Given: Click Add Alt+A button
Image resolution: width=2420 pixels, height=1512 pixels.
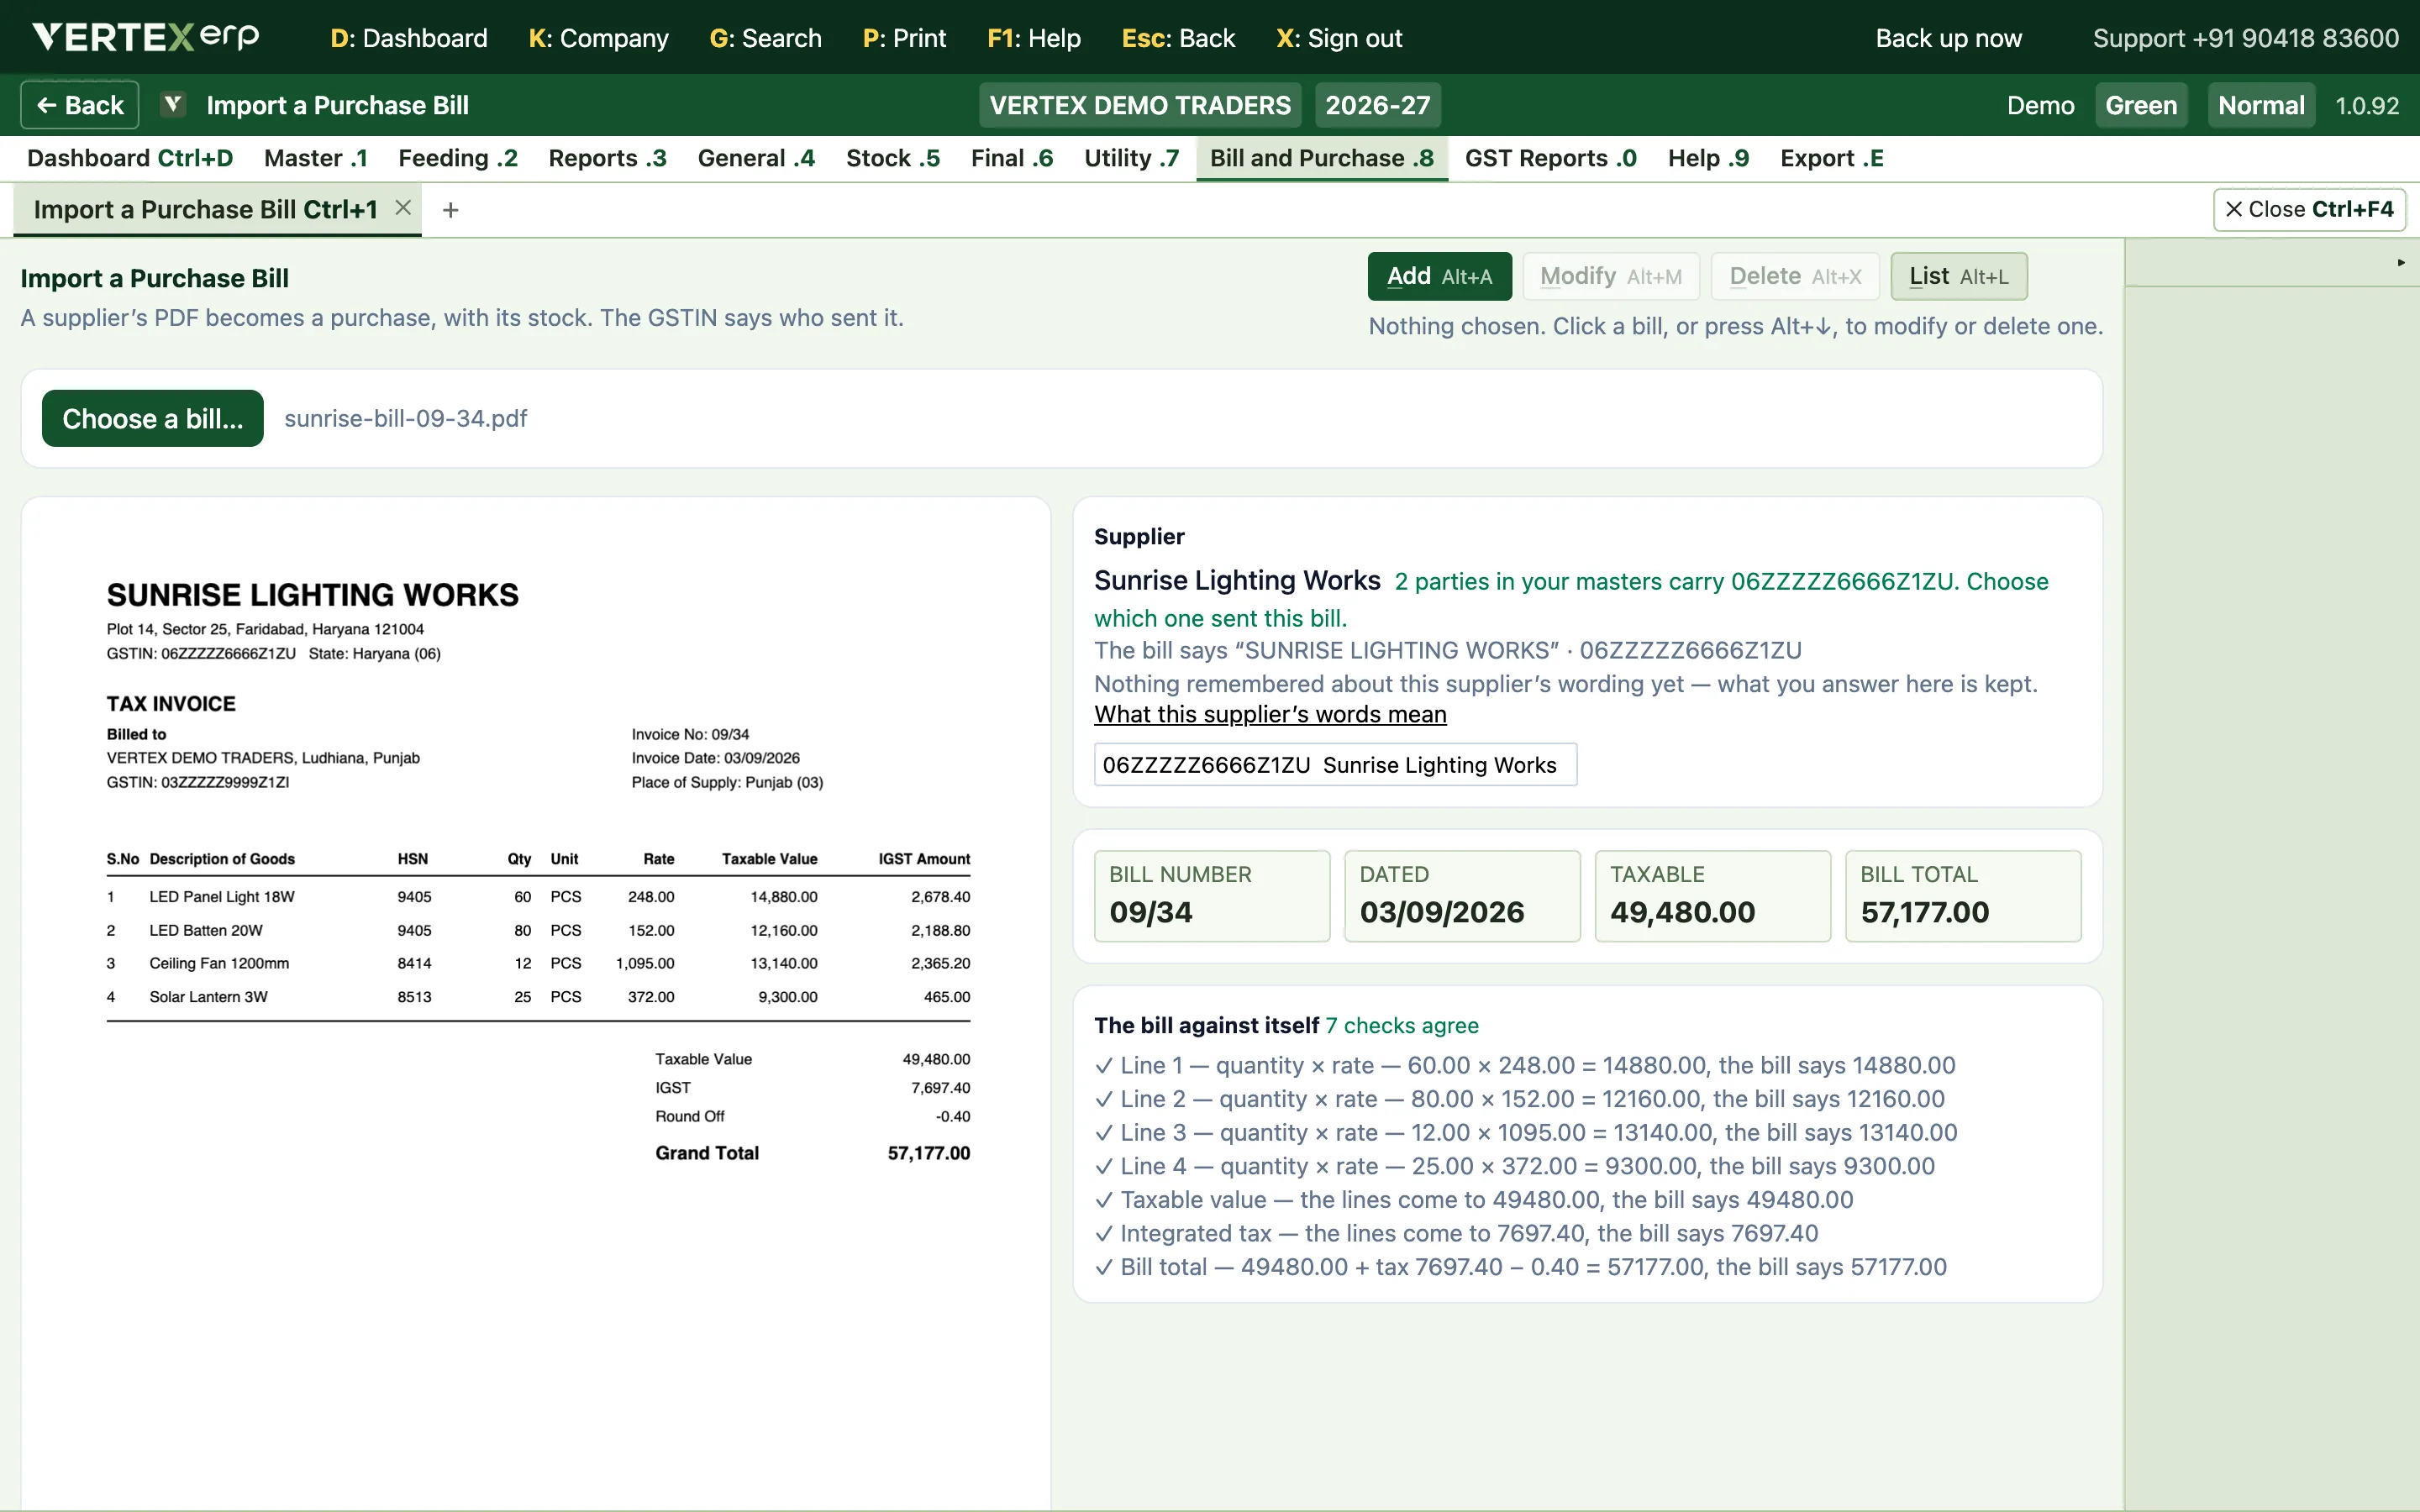Looking at the screenshot, I should pyautogui.click(x=1439, y=276).
